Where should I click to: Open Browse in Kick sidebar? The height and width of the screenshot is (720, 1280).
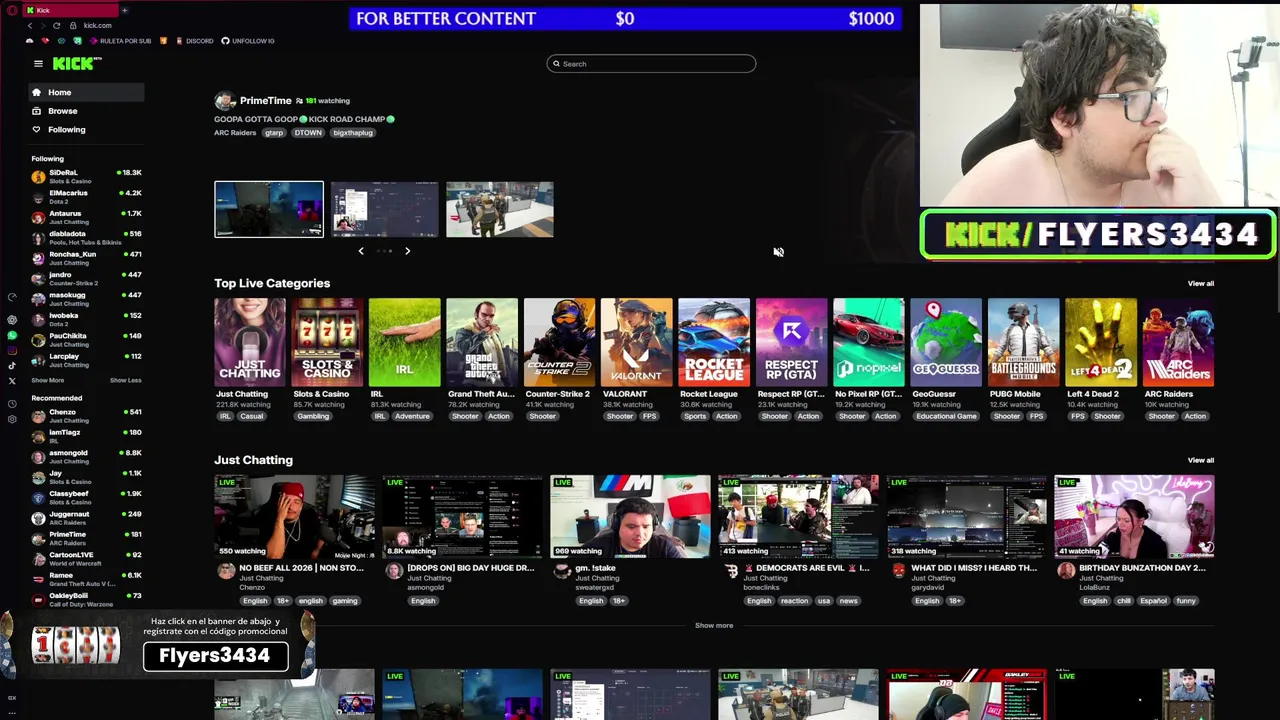click(x=87, y=111)
